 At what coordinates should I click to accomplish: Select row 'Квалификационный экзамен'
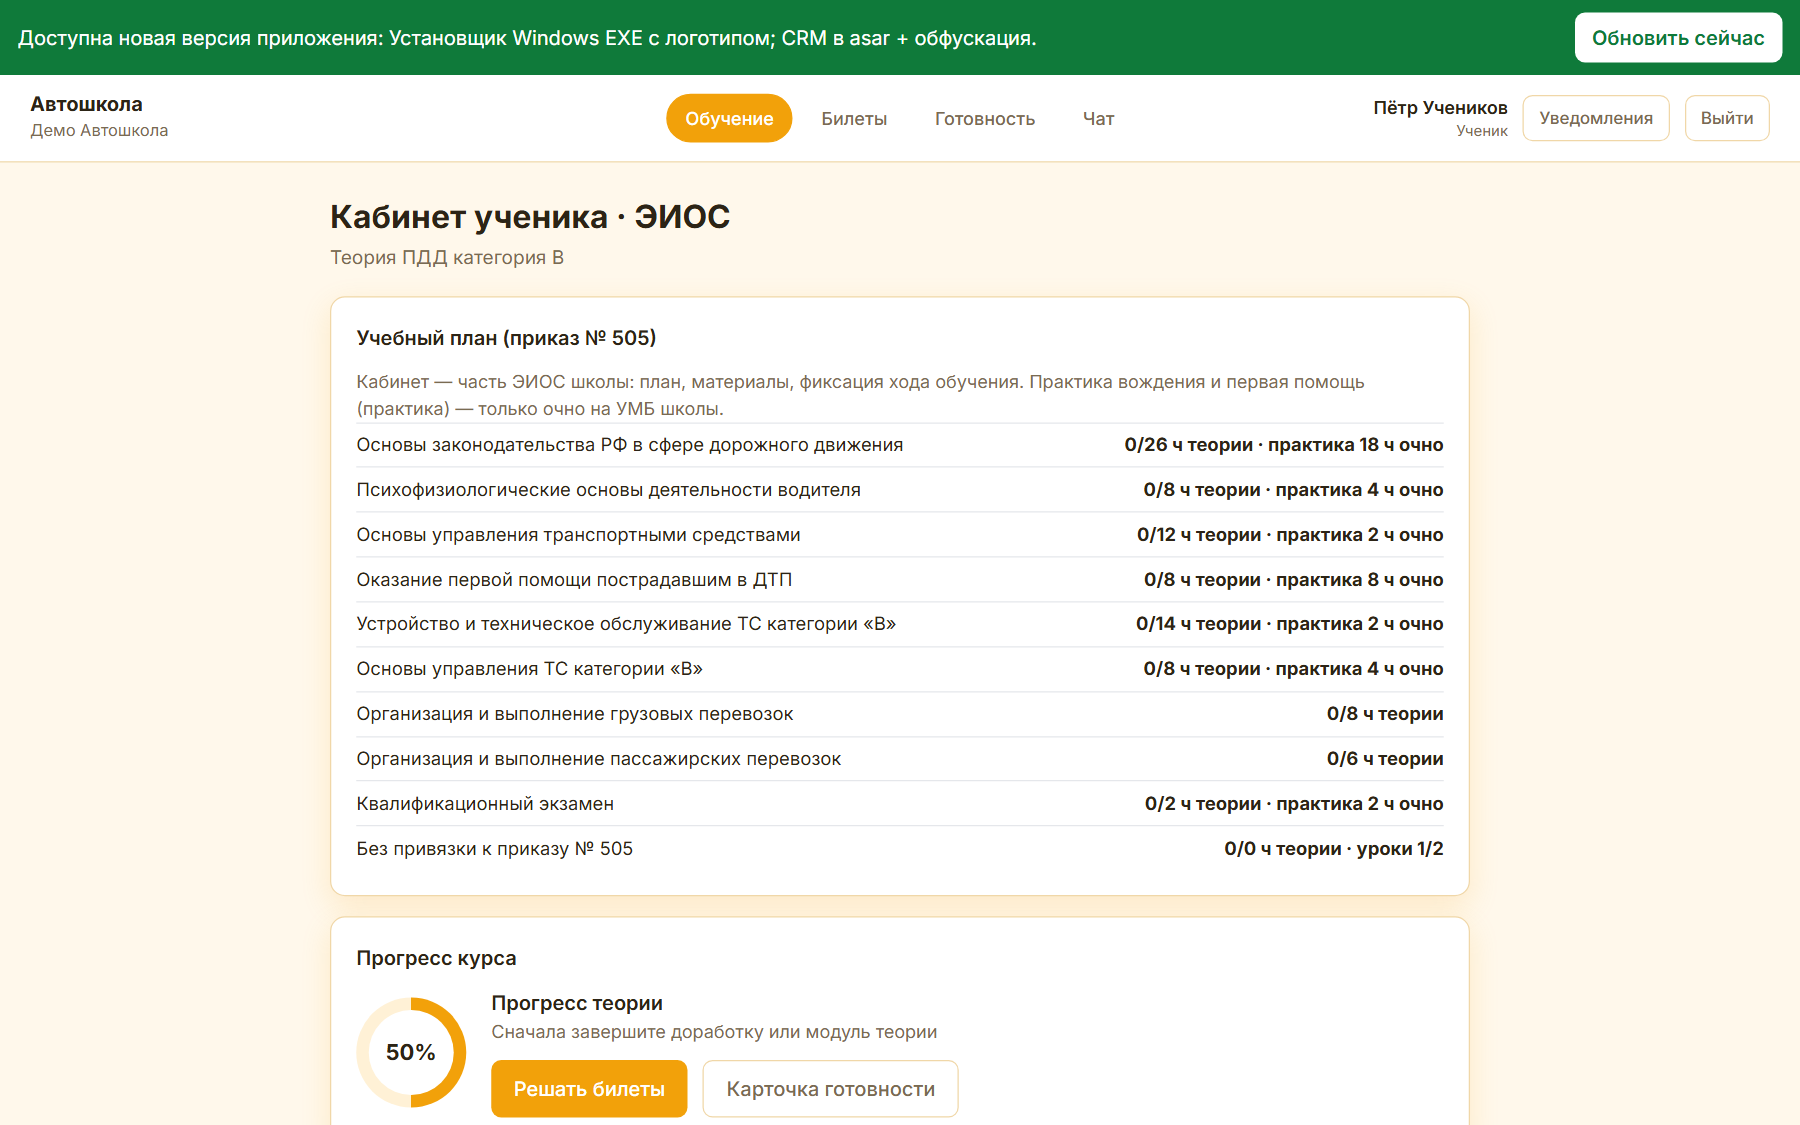[900, 804]
